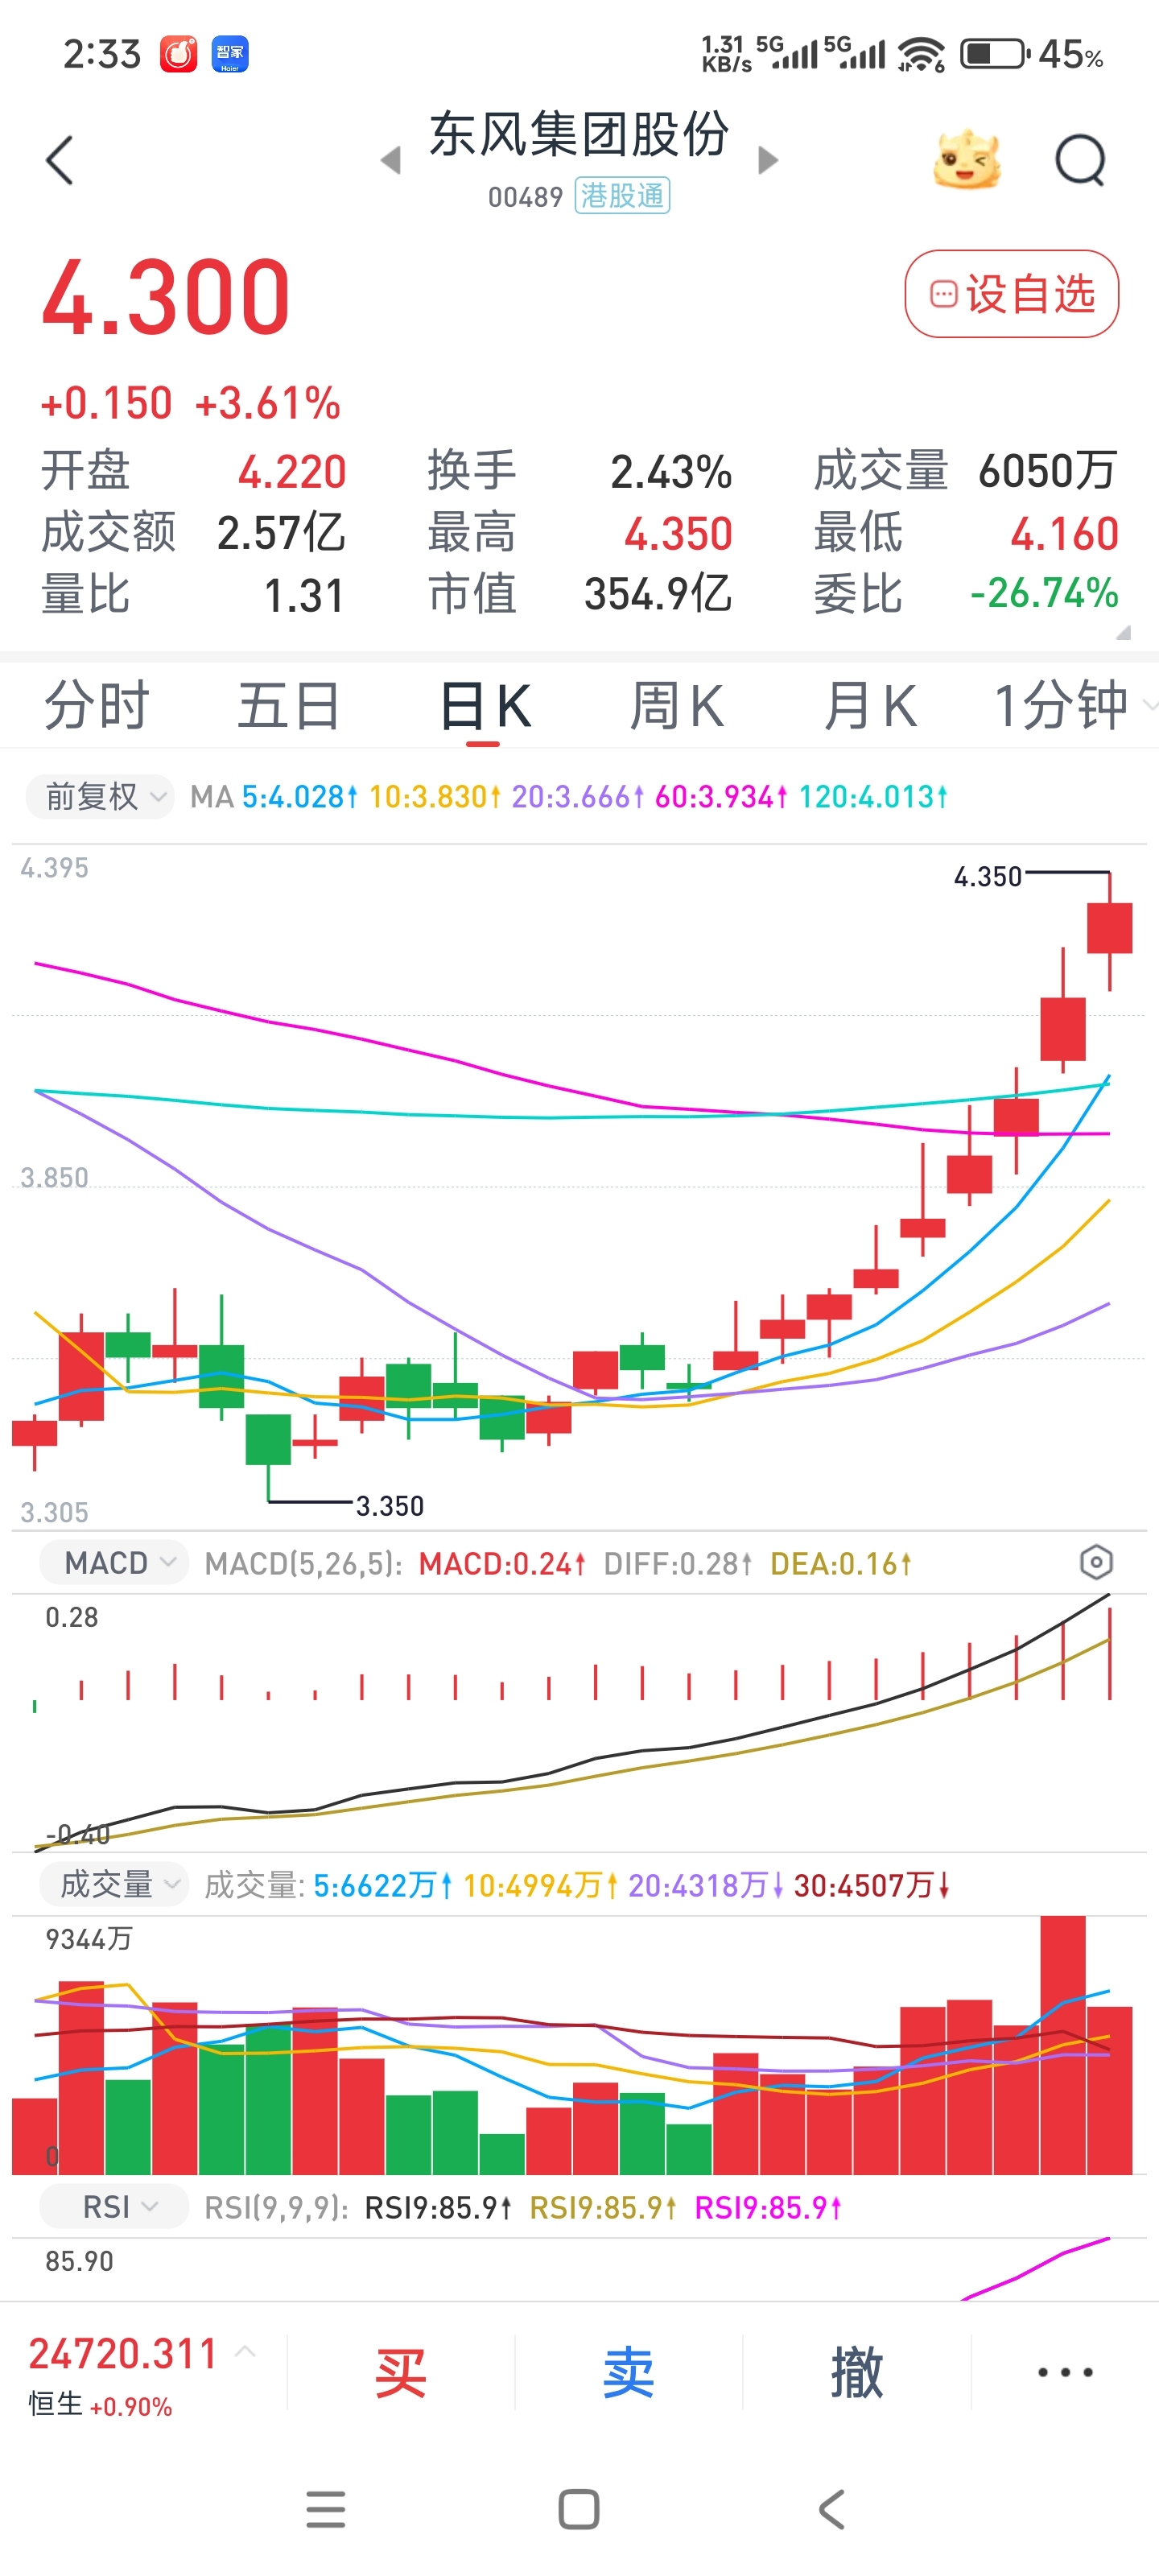The width and height of the screenshot is (1159, 2576).
Task: Tap the MA5 value 5:4.028
Action: click(x=299, y=797)
